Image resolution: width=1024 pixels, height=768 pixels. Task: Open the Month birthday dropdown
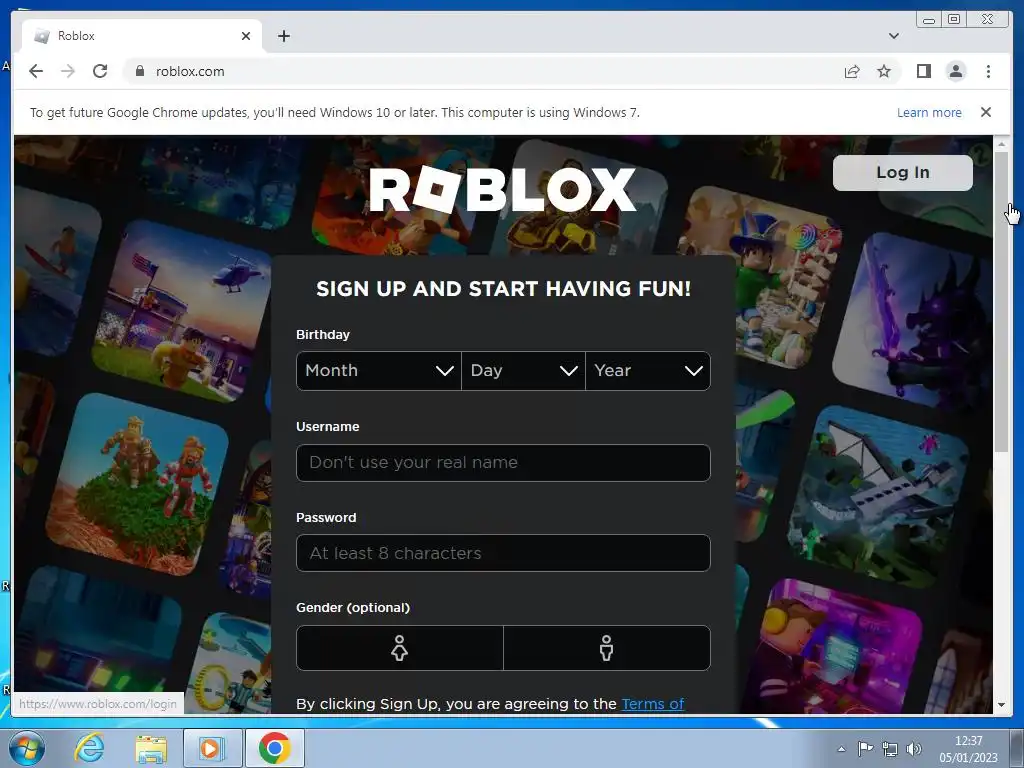(379, 371)
